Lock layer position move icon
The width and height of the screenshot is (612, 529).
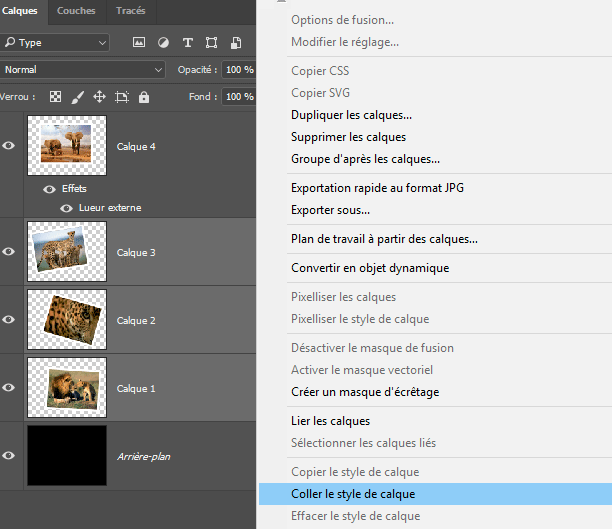[100, 97]
